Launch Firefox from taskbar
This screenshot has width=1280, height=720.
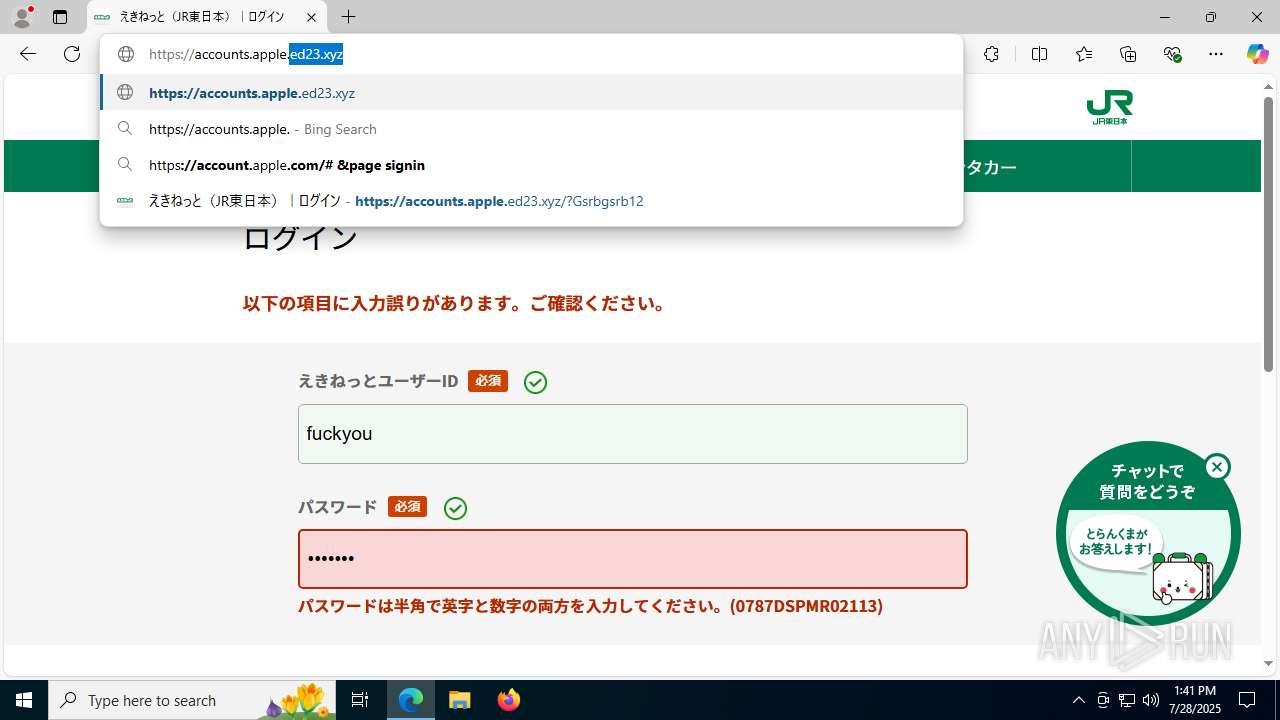(509, 700)
